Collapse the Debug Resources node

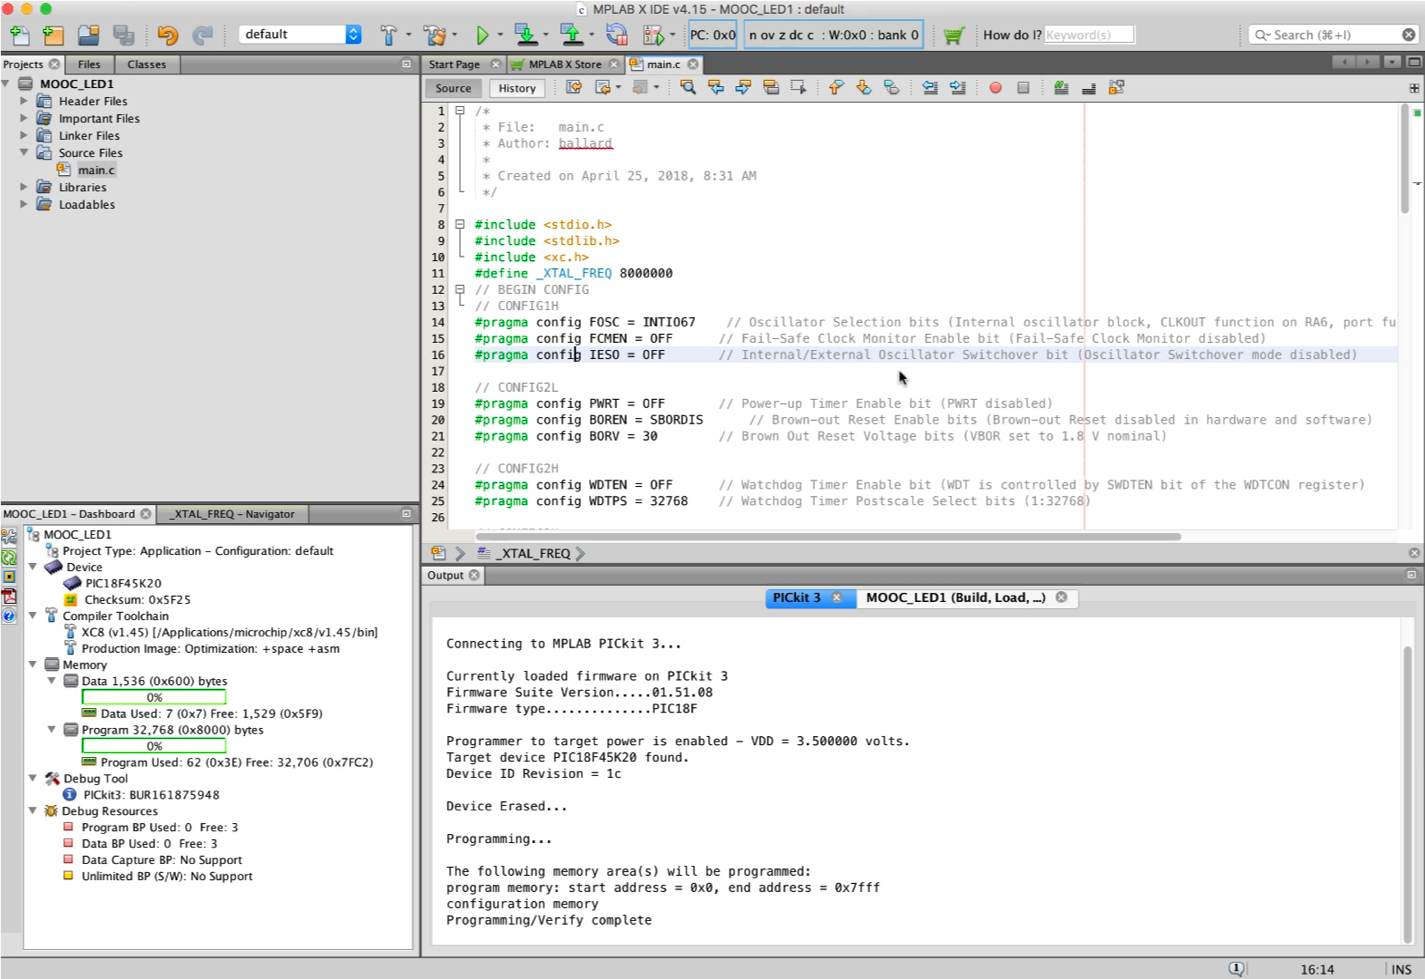point(33,811)
